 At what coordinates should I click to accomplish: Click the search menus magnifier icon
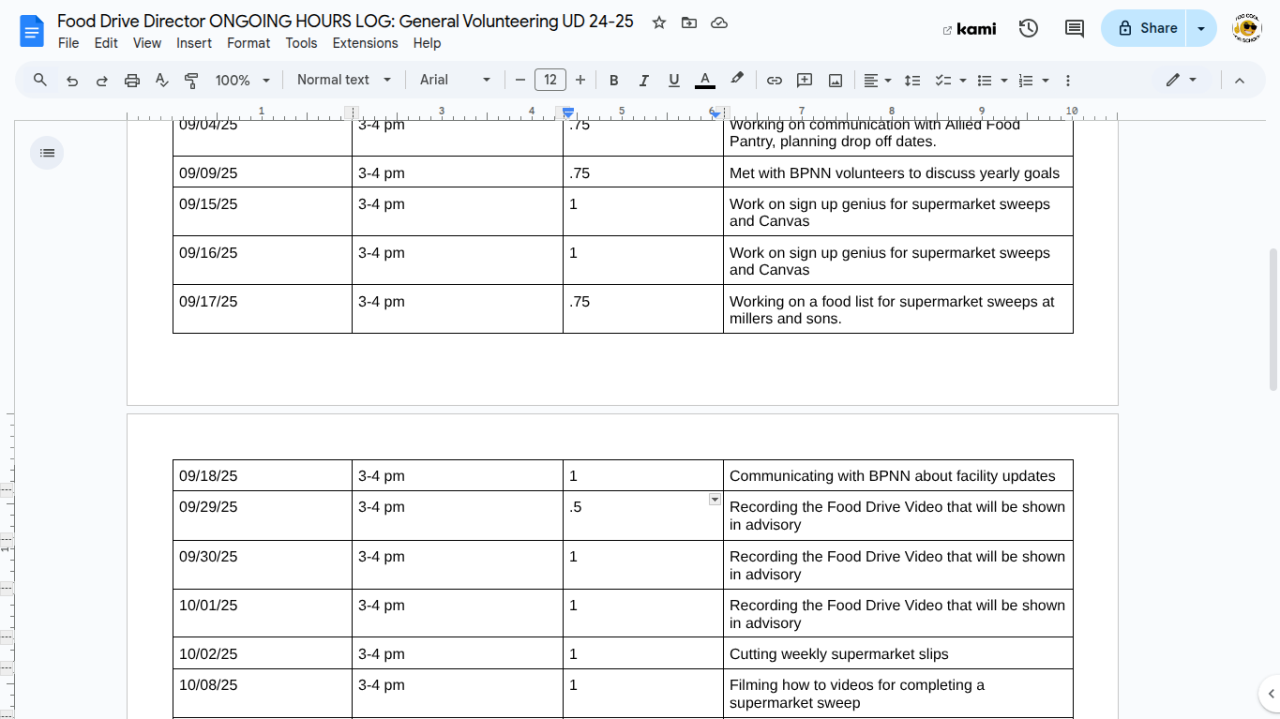pos(40,80)
